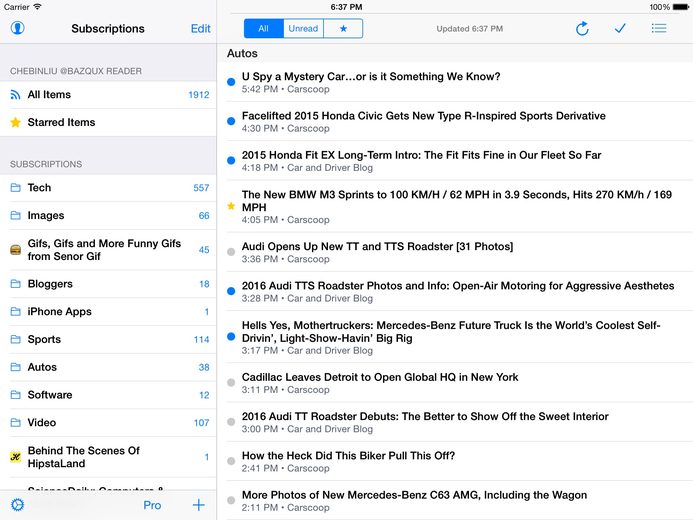
Task: Open the Autos folder
Action: click(109, 367)
